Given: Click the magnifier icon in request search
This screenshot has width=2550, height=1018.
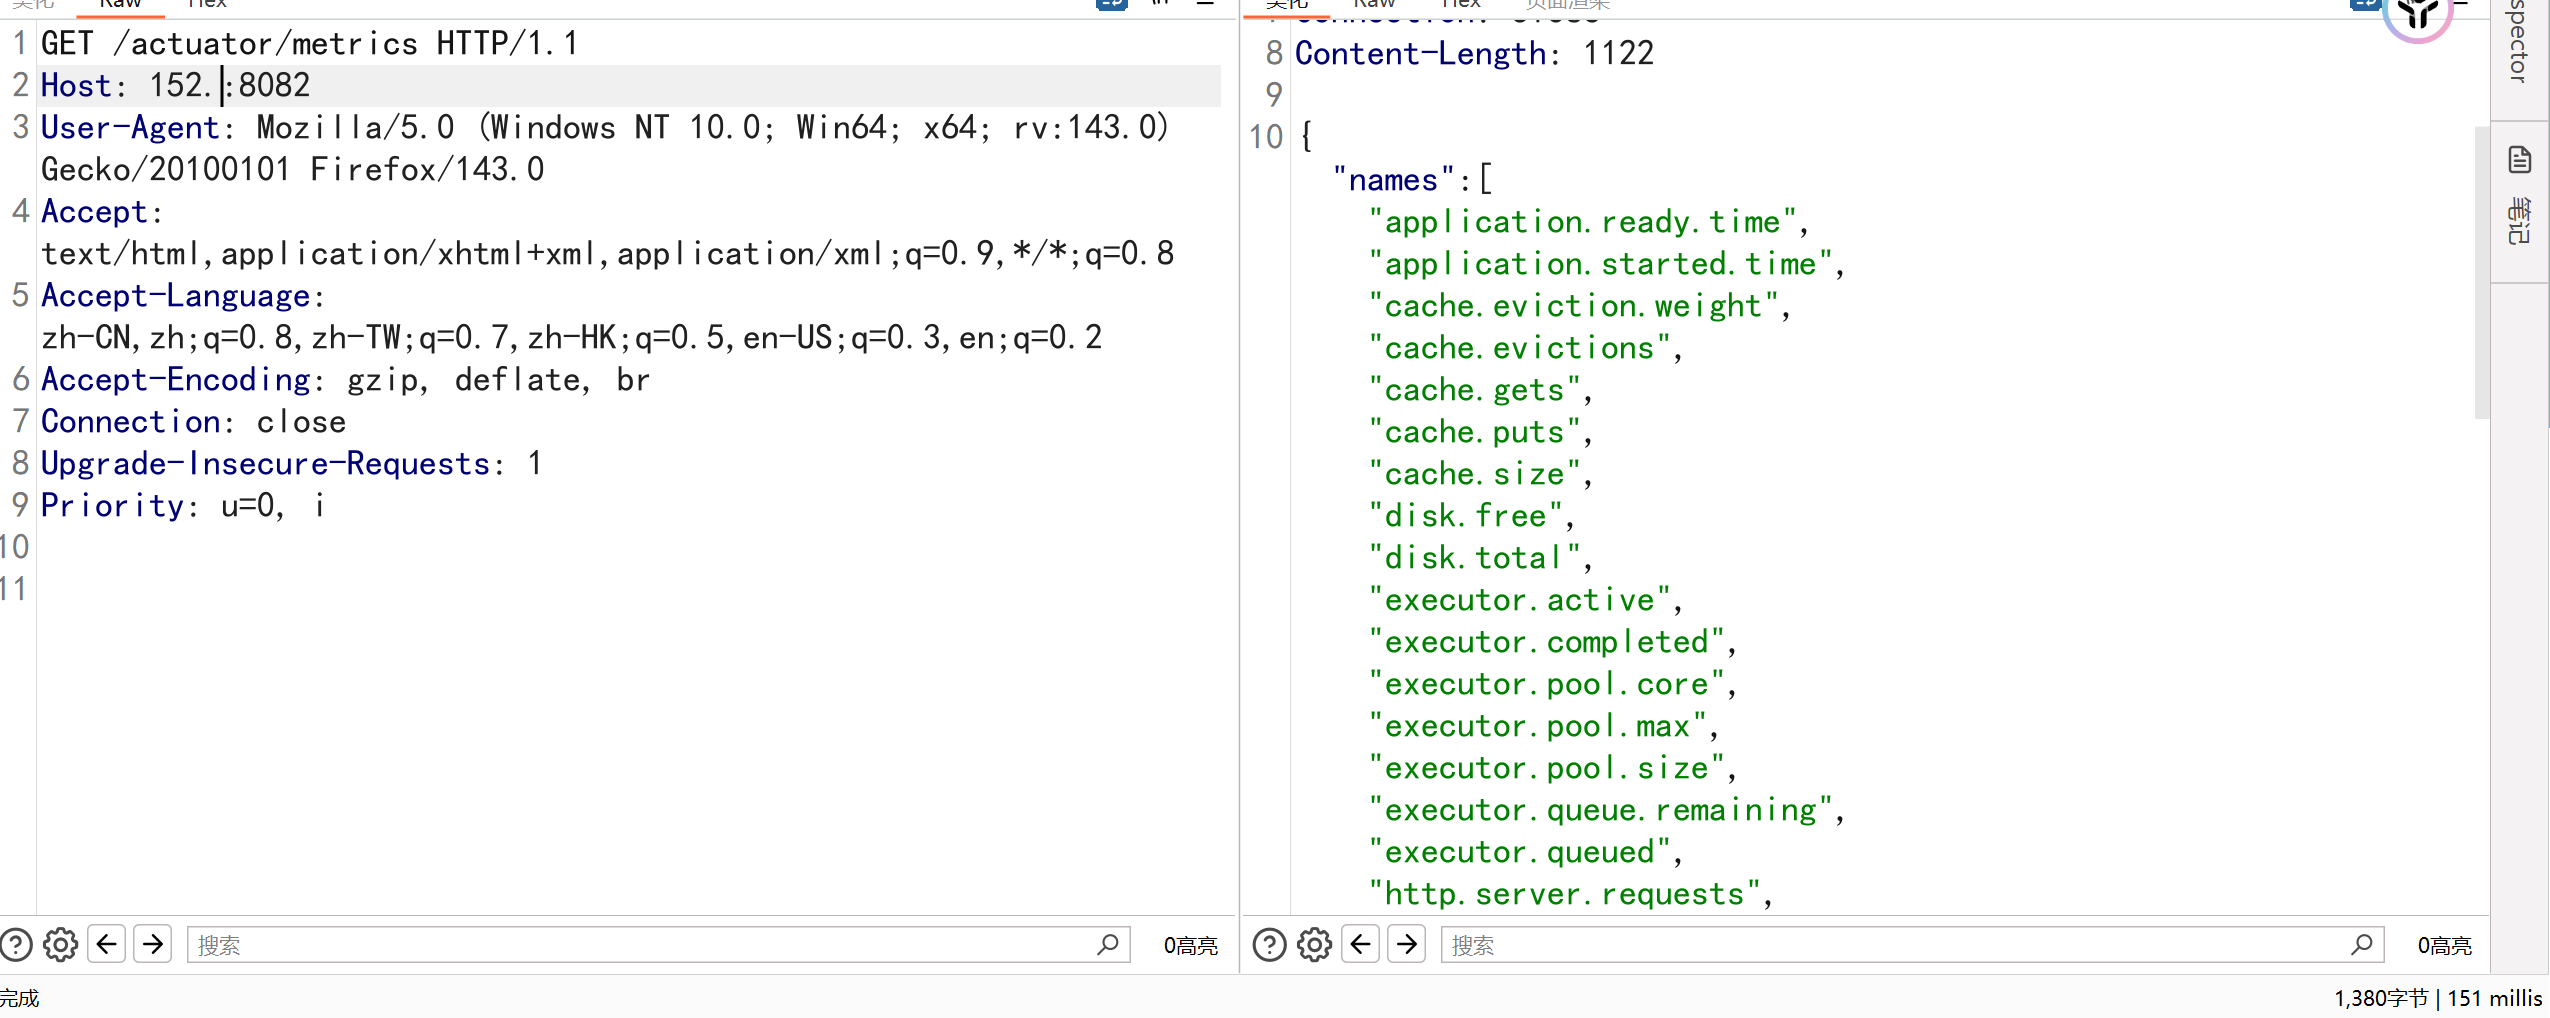Looking at the screenshot, I should point(1107,945).
